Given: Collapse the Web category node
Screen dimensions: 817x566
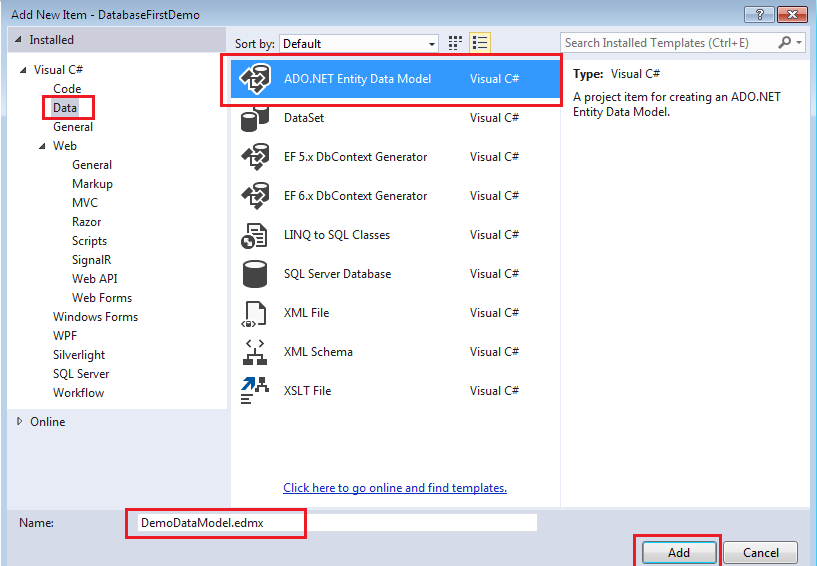Looking at the screenshot, I should coord(42,146).
